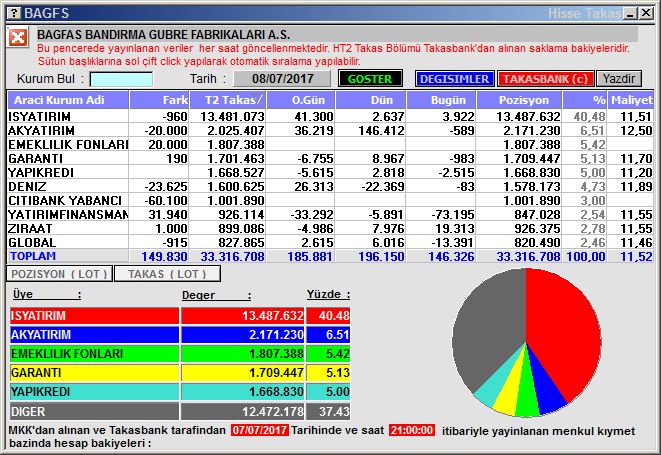Click Bugün value -73.195

tap(453, 215)
